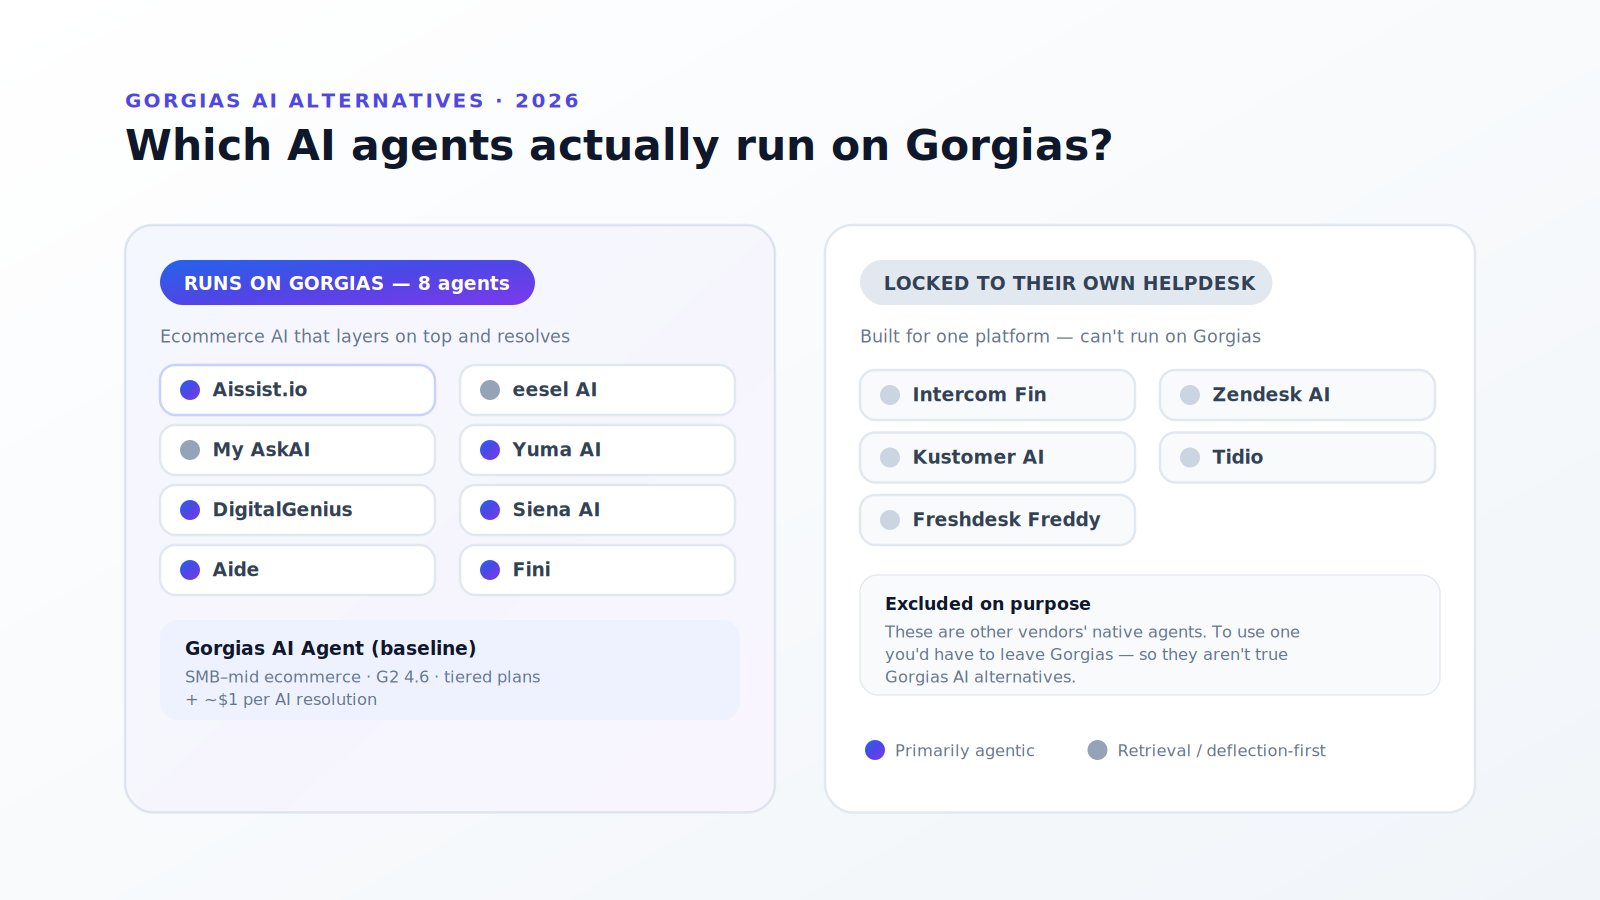
Task: Click the 'Excluded on purpose' heading
Action: [x=987, y=604]
